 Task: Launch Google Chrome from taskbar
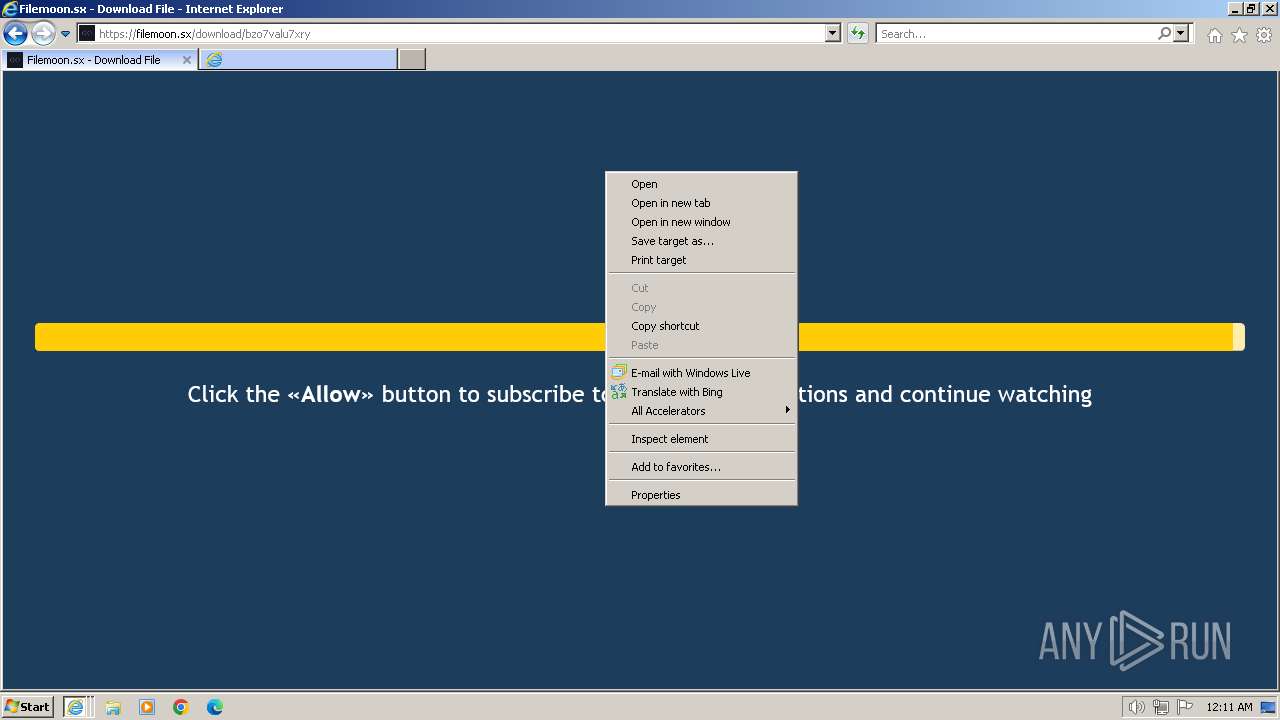point(181,707)
